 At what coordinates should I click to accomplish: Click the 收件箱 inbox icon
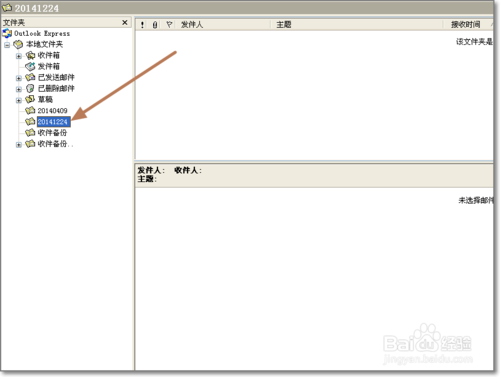[30, 55]
